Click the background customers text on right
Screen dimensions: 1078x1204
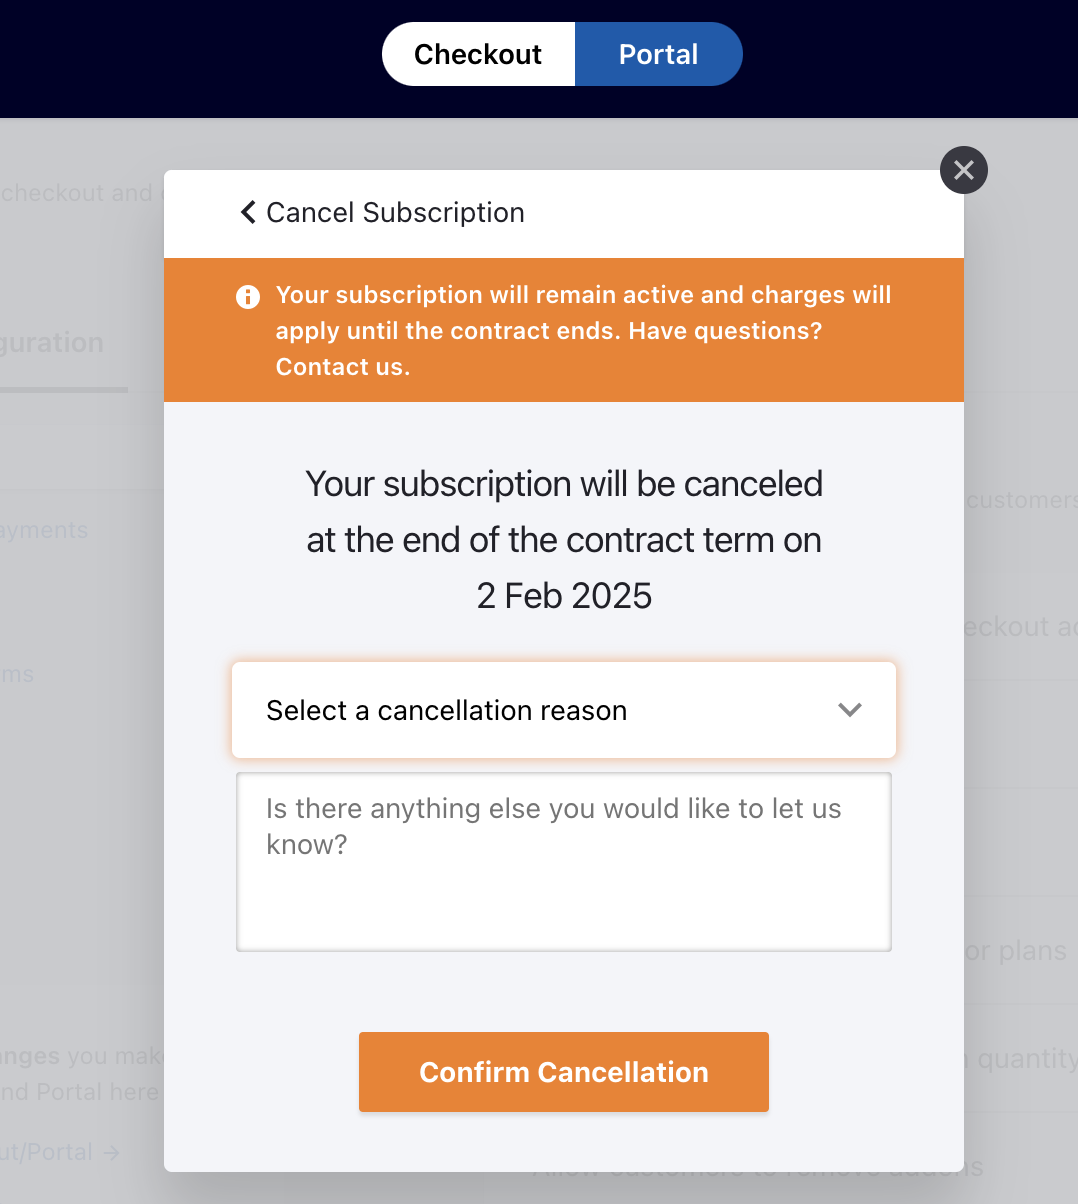tap(1021, 500)
